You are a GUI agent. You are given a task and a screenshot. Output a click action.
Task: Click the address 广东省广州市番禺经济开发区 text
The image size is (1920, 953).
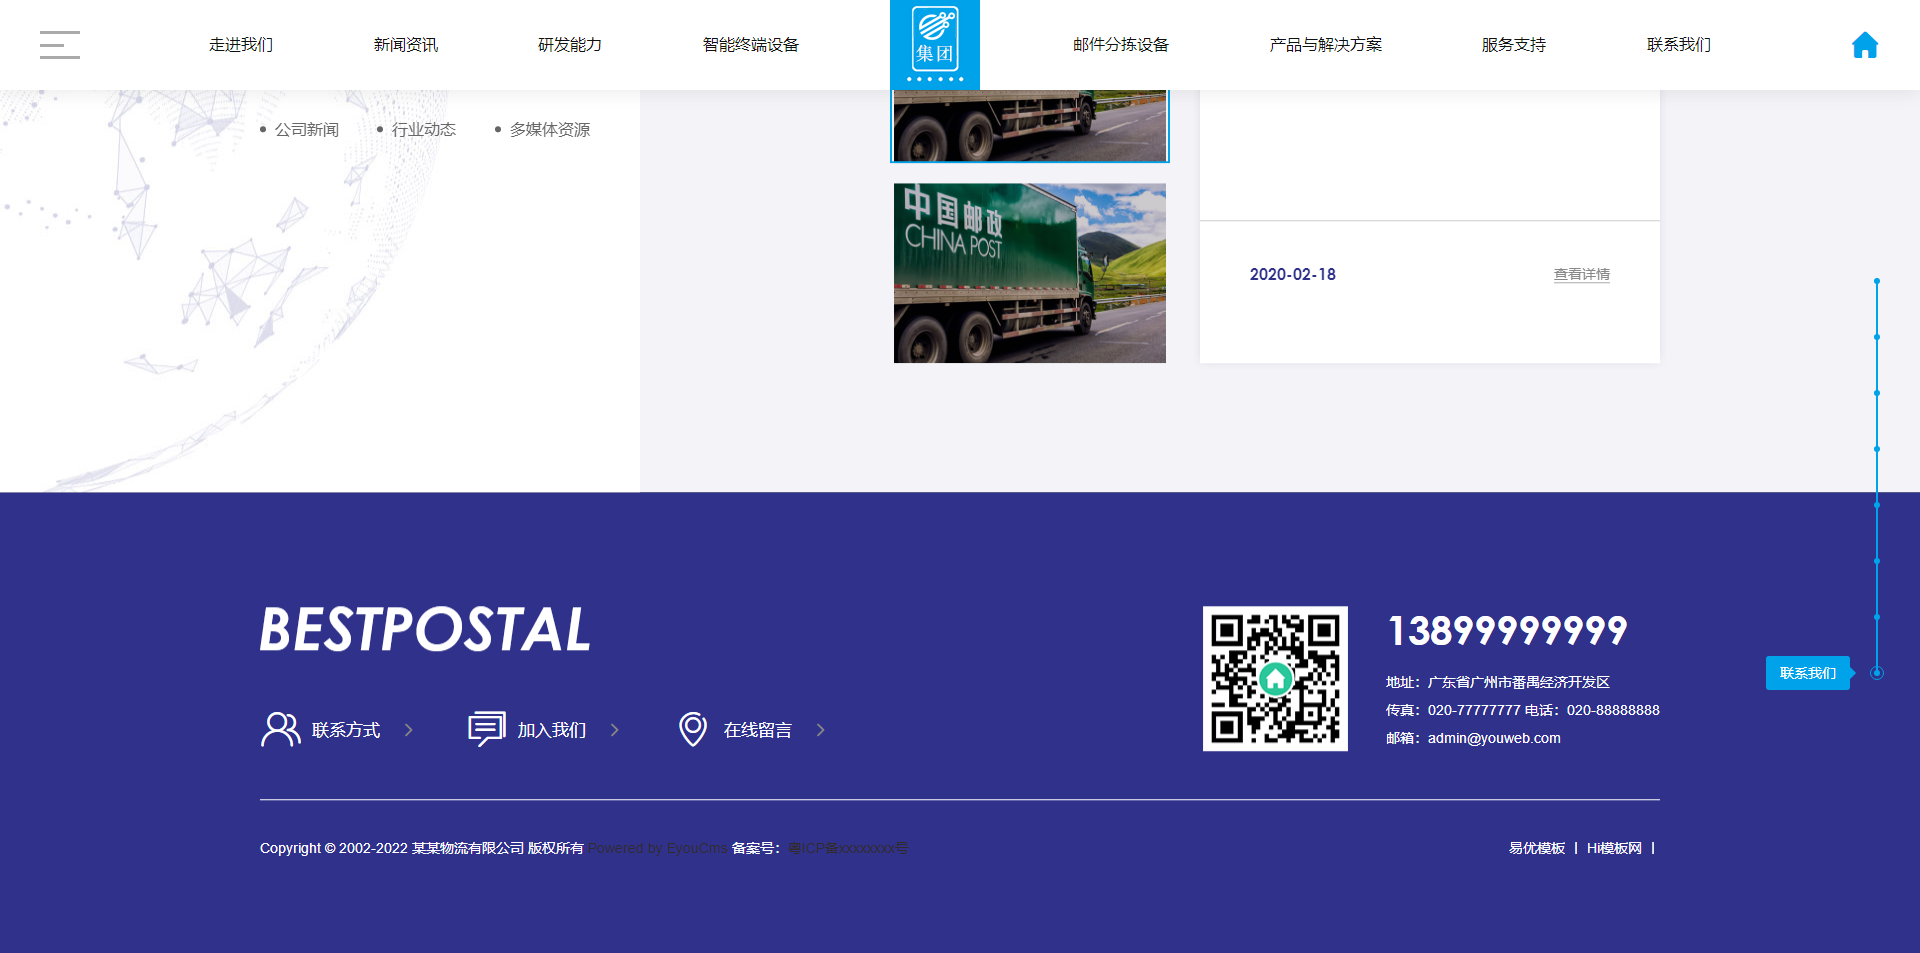click(x=1519, y=682)
